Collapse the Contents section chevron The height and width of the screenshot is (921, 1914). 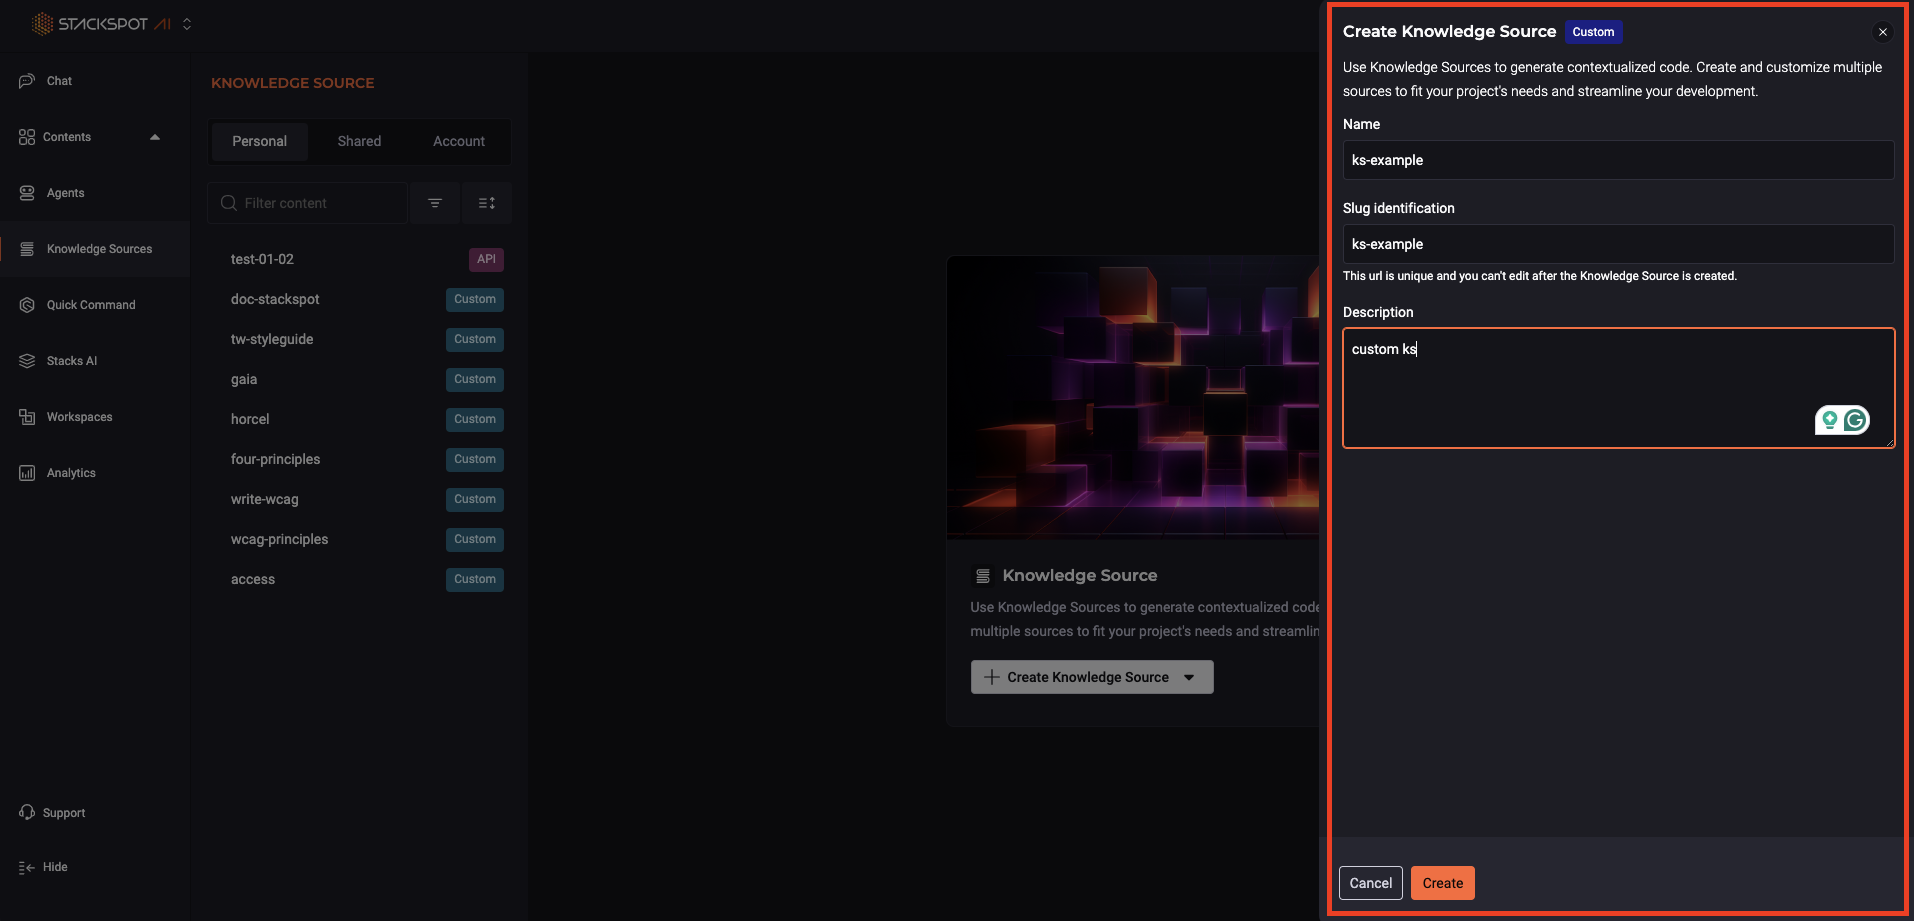click(155, 137)
